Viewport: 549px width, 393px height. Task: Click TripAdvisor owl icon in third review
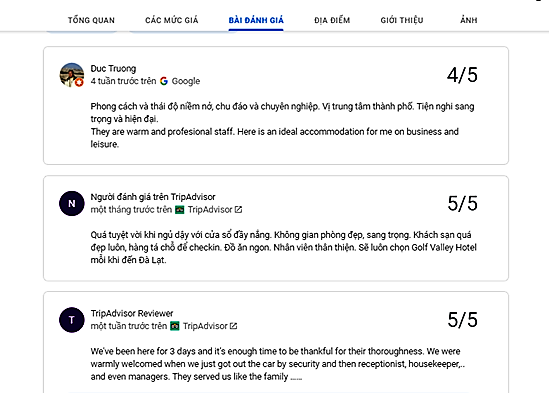pyautogui.click(x=175, y=326)
